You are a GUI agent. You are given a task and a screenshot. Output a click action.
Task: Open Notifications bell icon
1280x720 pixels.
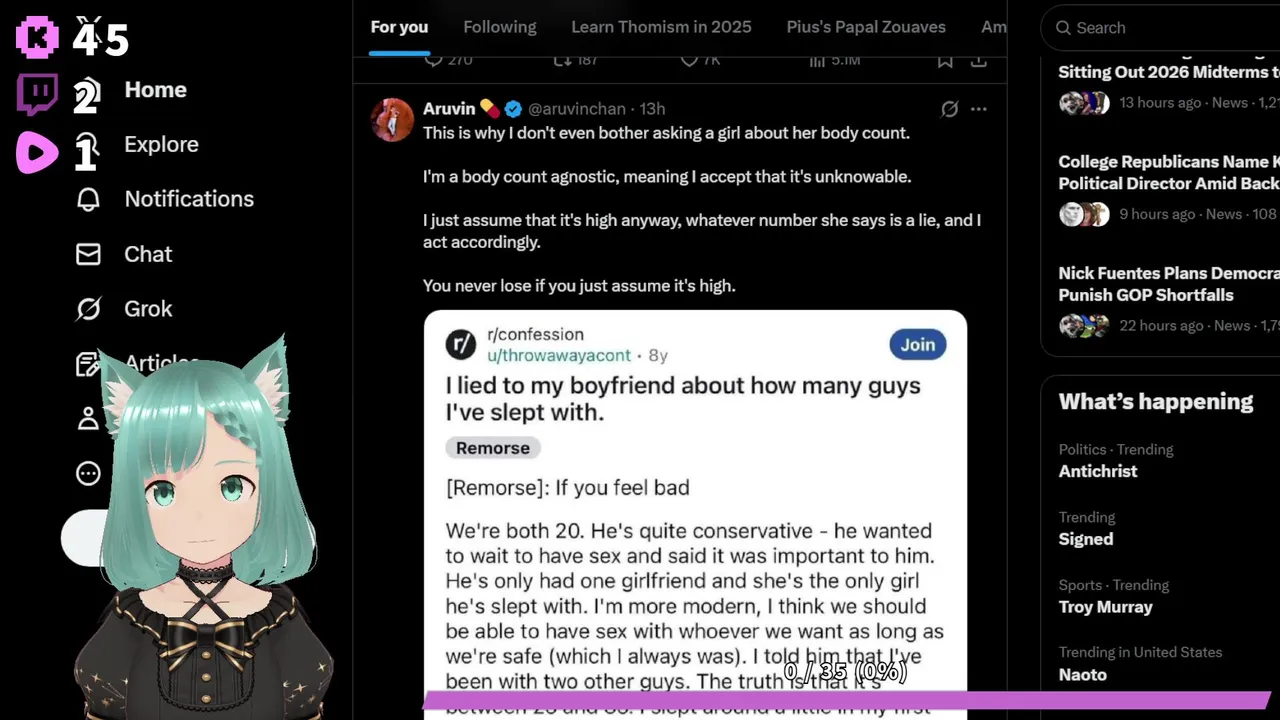click(x=88, y=199)
